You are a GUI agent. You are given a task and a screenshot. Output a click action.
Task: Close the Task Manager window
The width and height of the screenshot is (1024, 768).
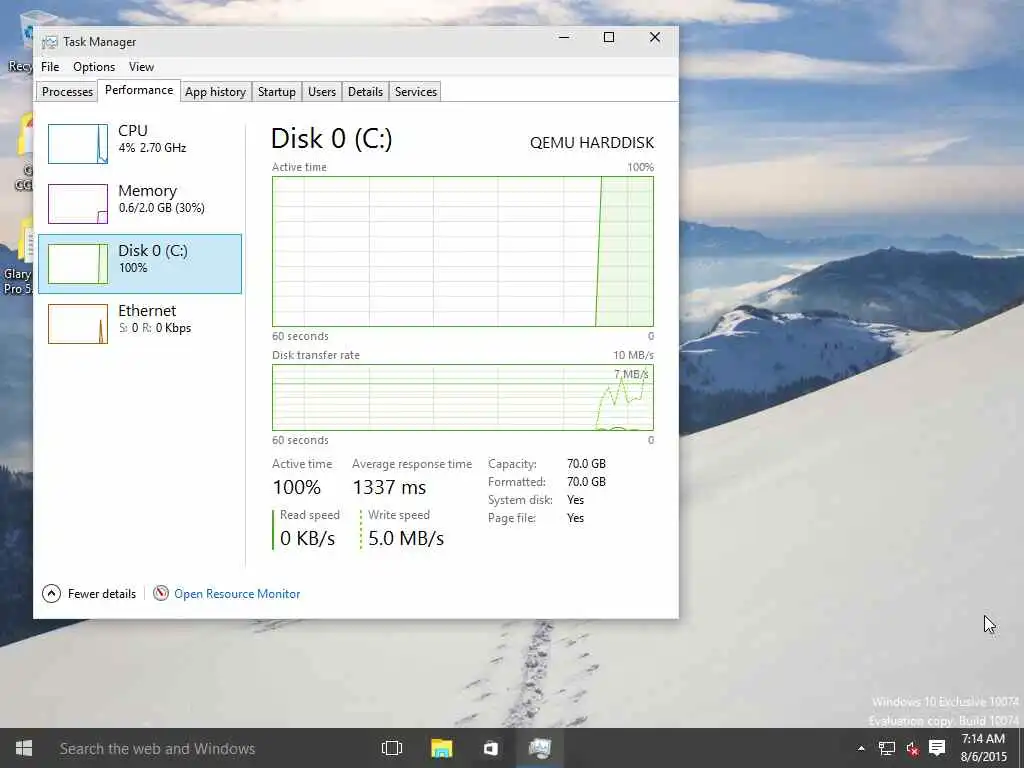[655, 38]
